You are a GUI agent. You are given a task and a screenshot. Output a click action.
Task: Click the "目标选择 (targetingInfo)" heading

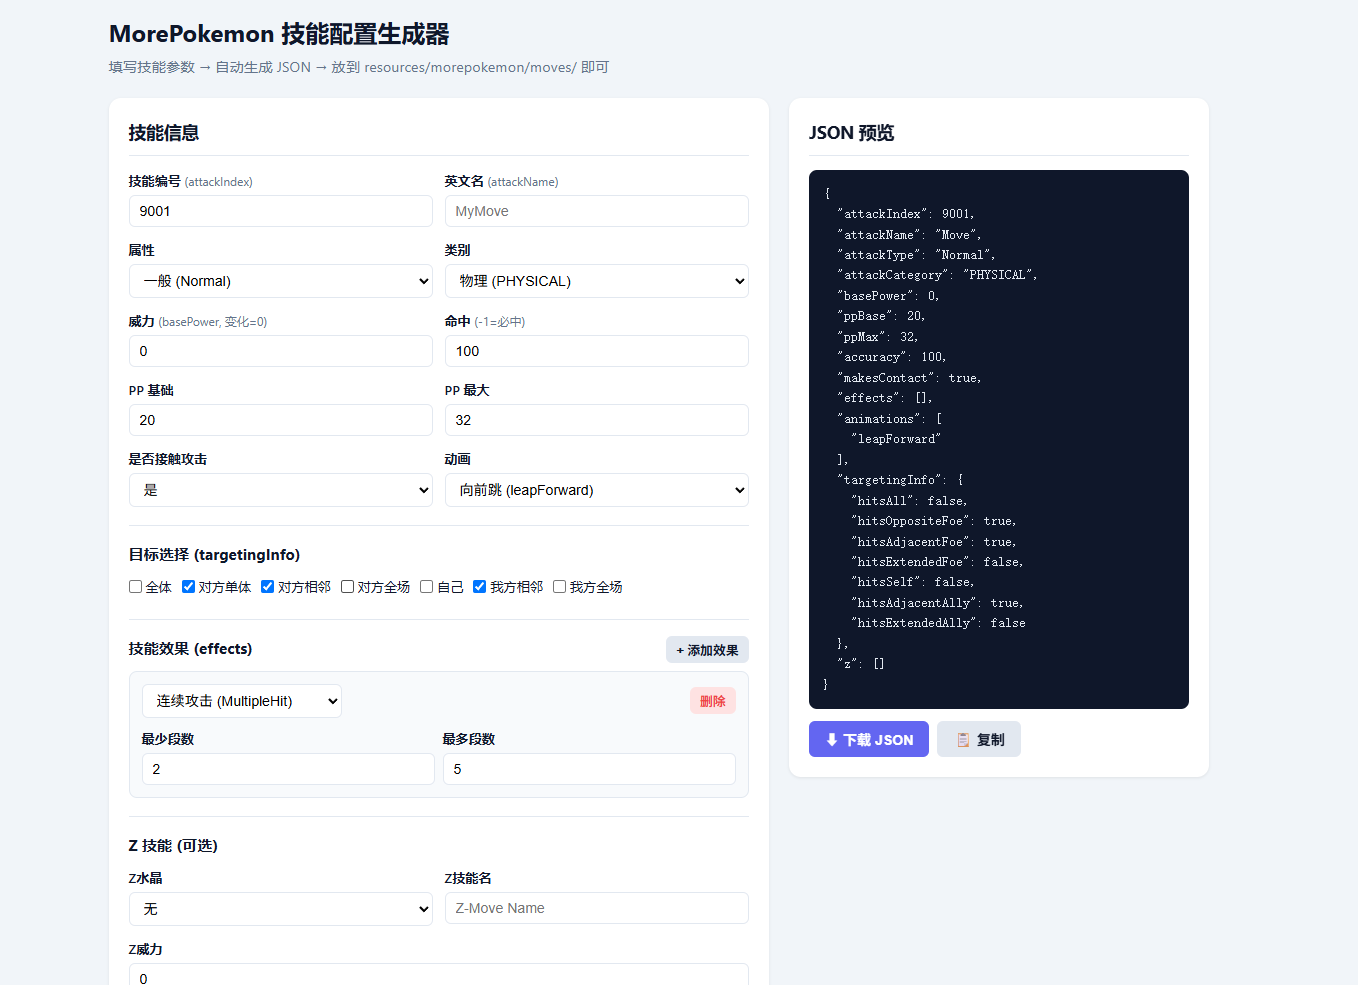point(214,555)
